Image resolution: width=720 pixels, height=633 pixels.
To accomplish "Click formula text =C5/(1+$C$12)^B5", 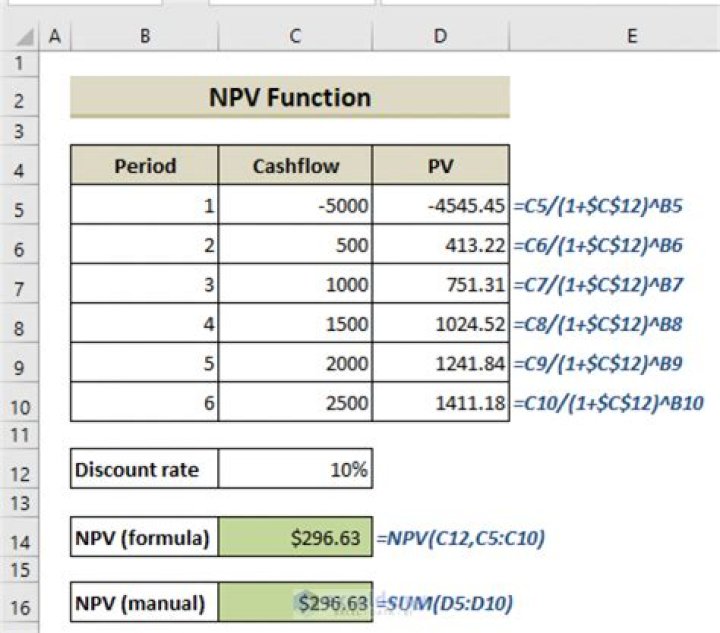I will [x=597, y=206].
